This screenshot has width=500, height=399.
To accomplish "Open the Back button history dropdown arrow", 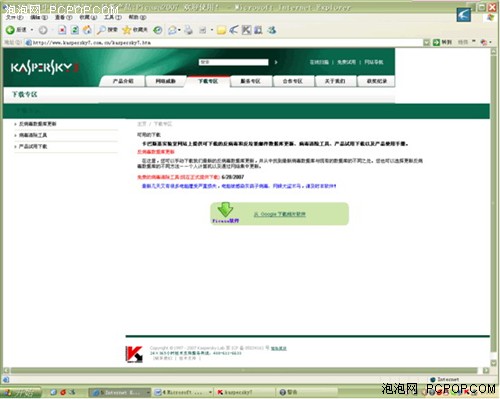I will [x=32, y=30].
